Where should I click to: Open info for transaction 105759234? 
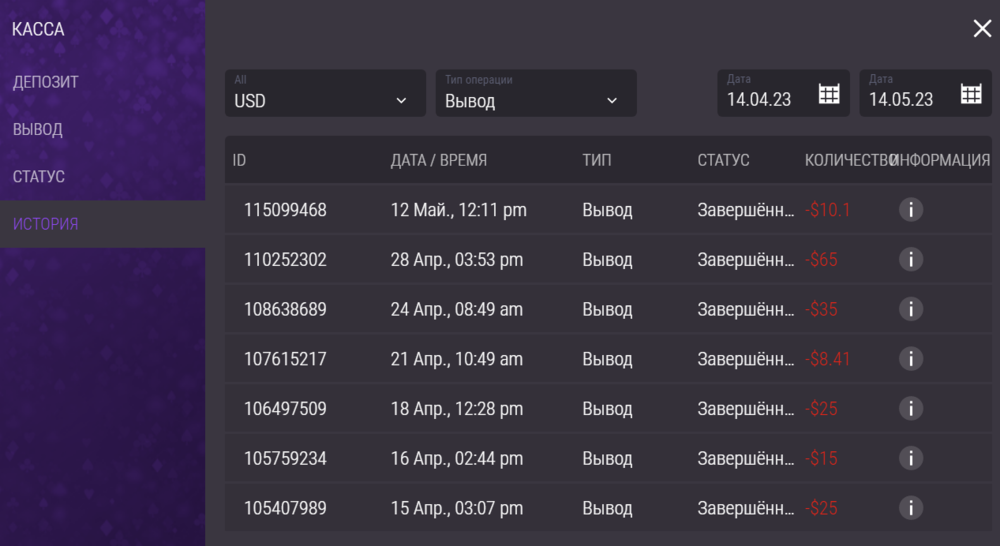911,458
